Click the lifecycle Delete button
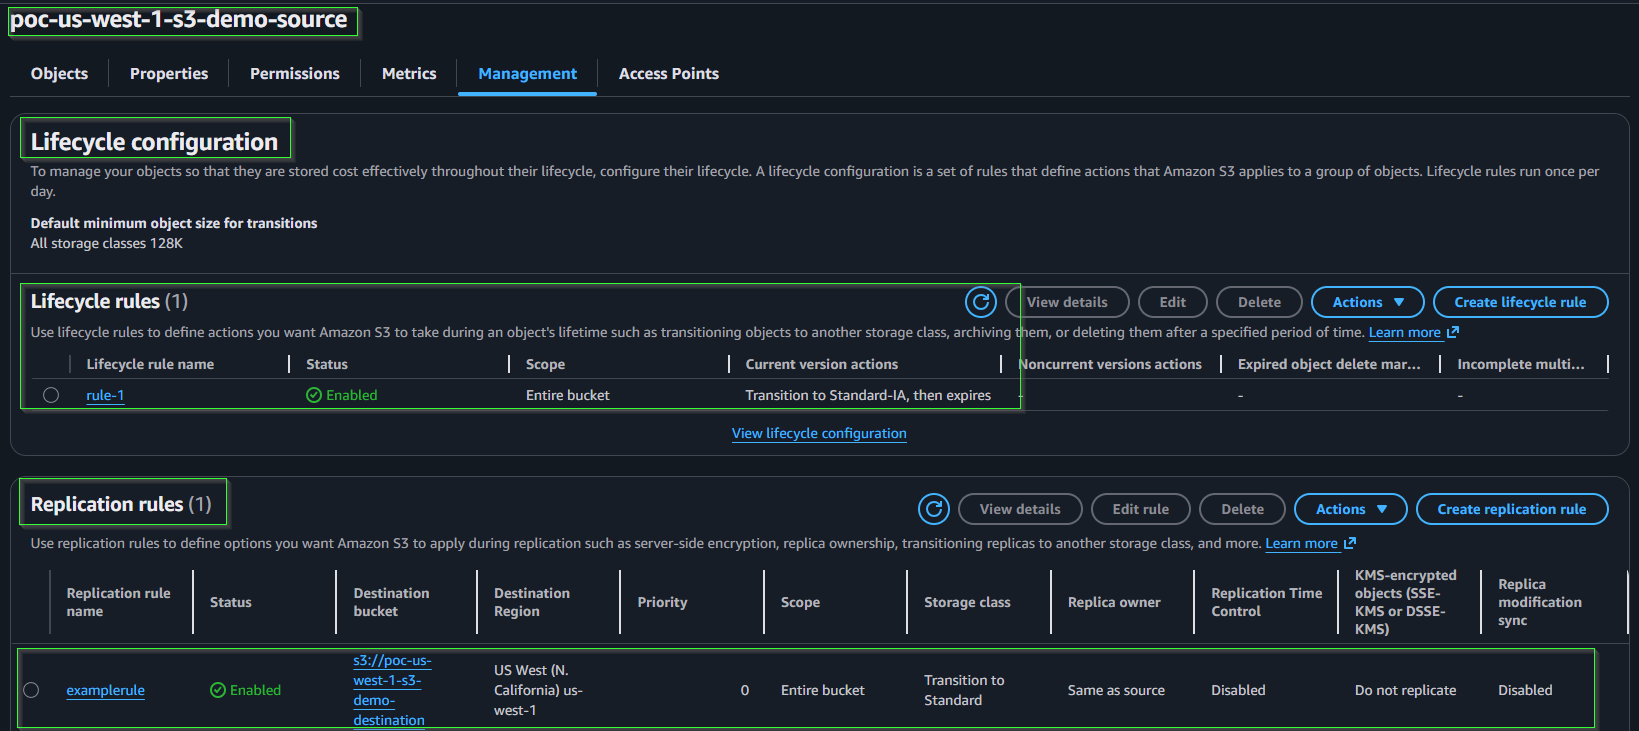The height and width of the screenshot is (731, 1639). pyautogui.click(x=1259, y=302)
